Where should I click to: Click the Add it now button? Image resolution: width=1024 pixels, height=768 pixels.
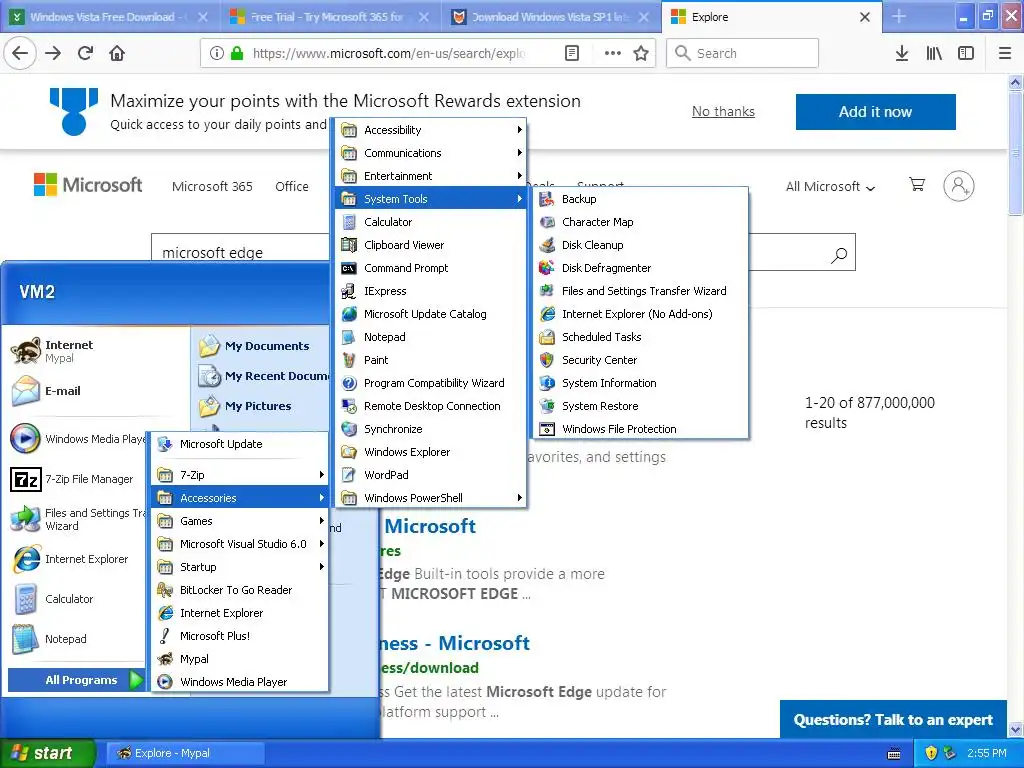(x=875, y=112)
